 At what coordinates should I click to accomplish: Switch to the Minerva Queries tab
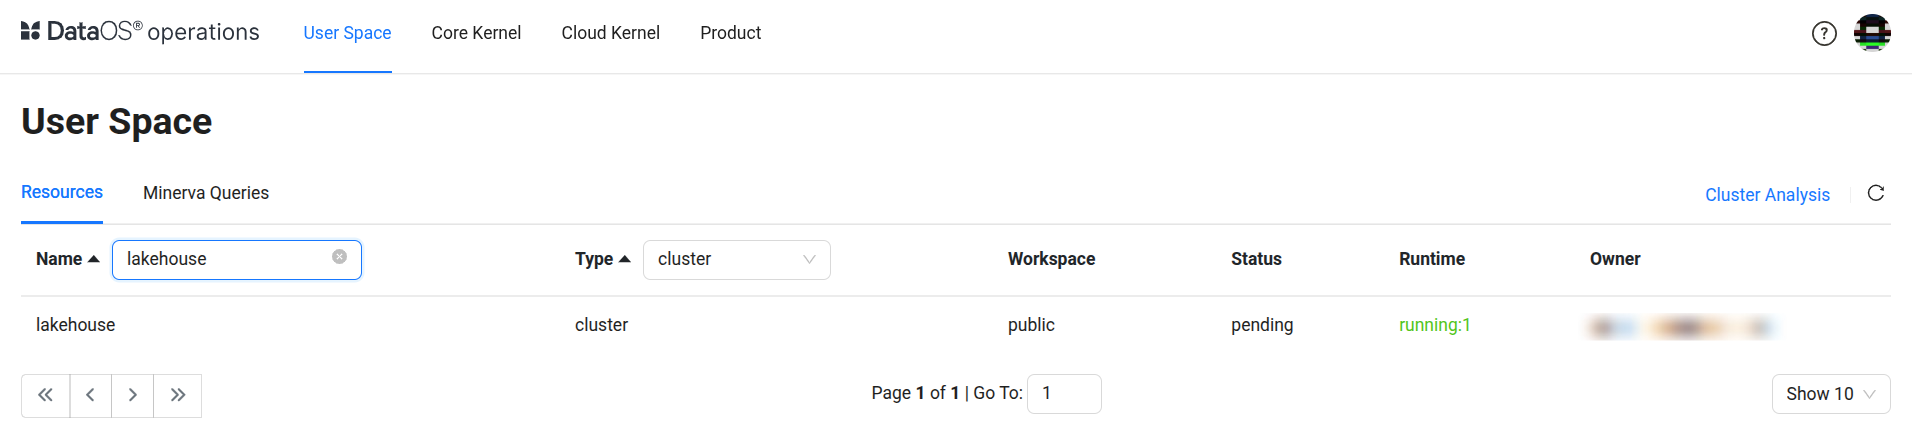[206, 193]
